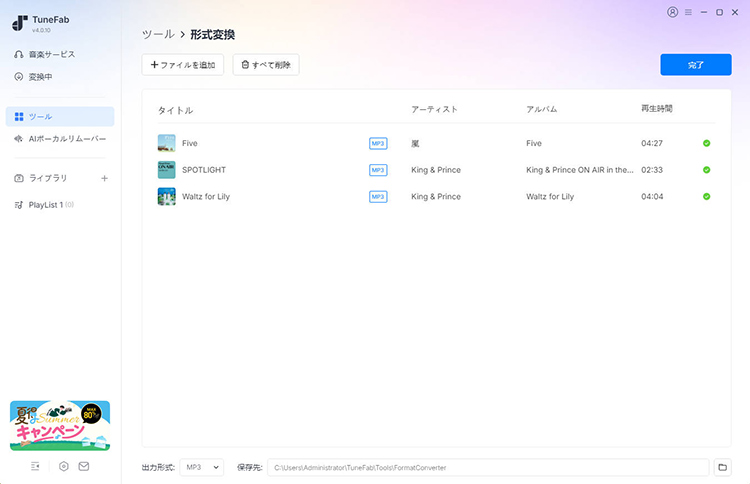Open the 変換中 section
This screenshot has width=750, height=484.
pyautogui.click(x=41, y=77)
